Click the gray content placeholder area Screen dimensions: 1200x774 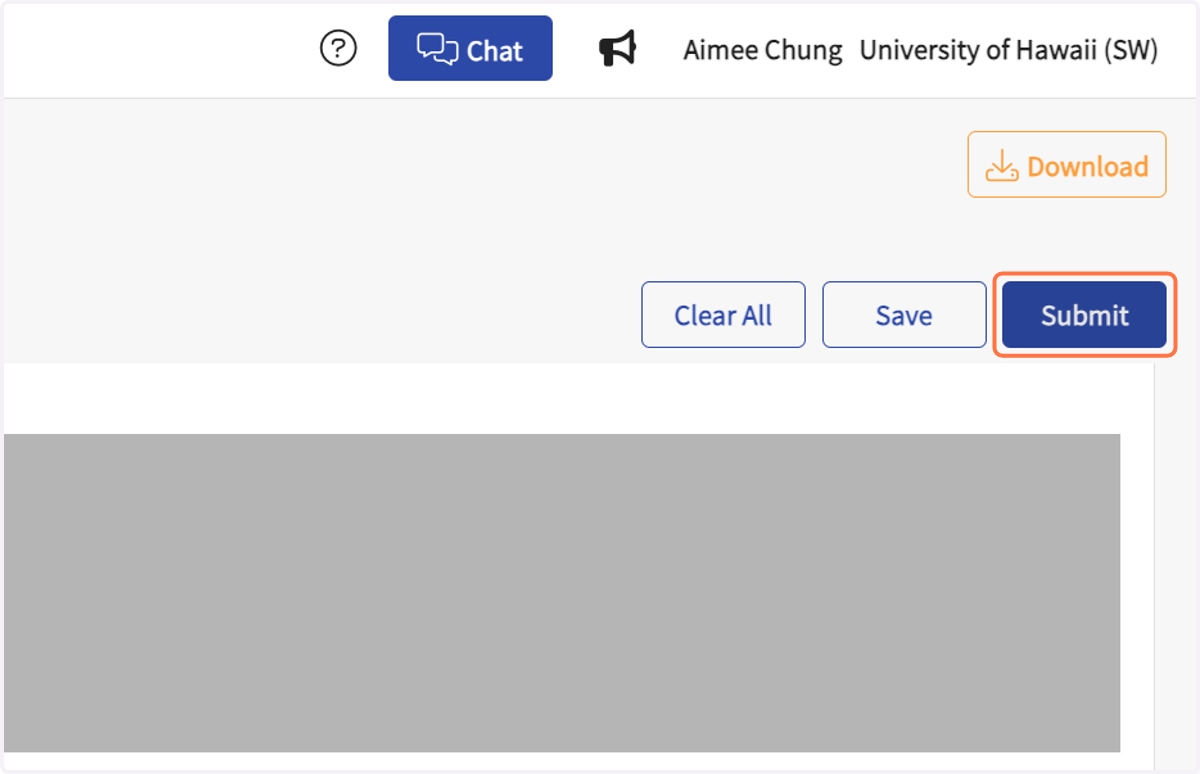[560, 593]
